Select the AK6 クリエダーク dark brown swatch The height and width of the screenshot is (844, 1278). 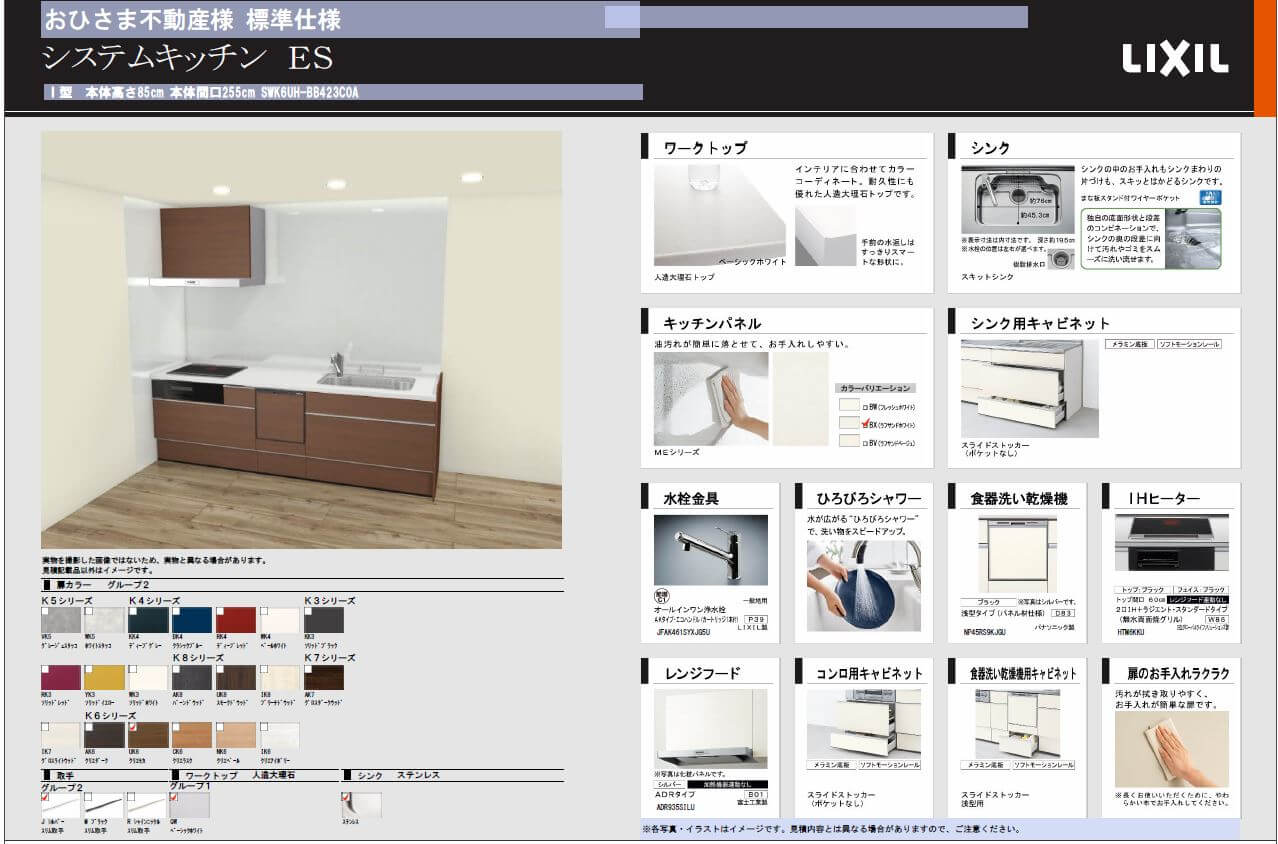[x=104, y=735]
